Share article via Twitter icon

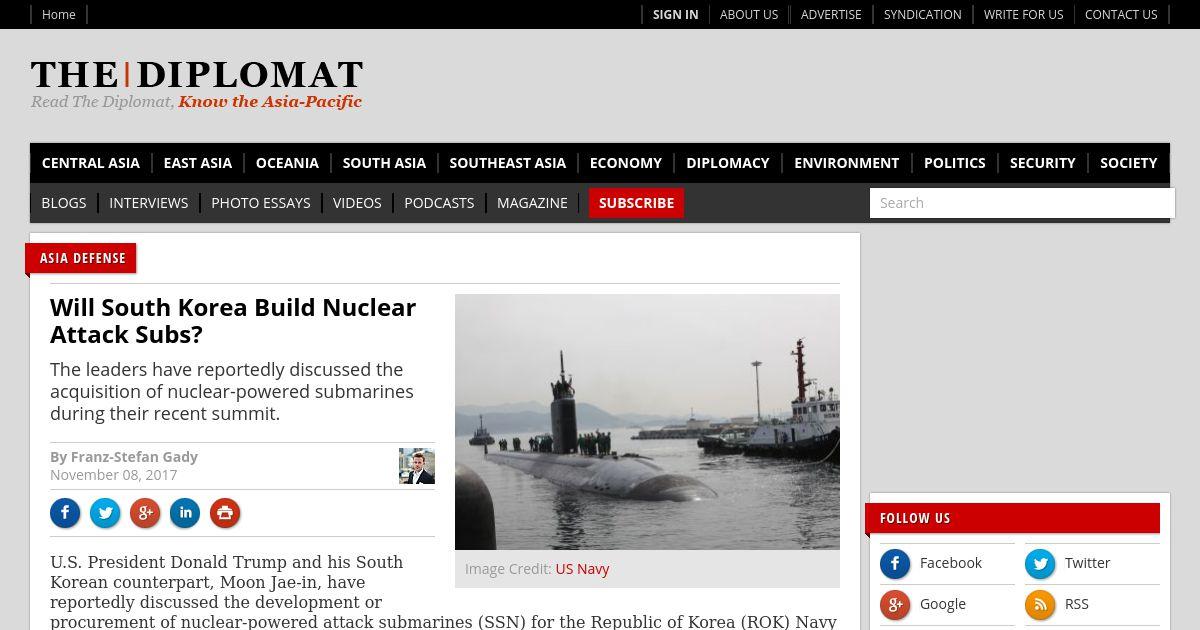(x=105, y=514)
